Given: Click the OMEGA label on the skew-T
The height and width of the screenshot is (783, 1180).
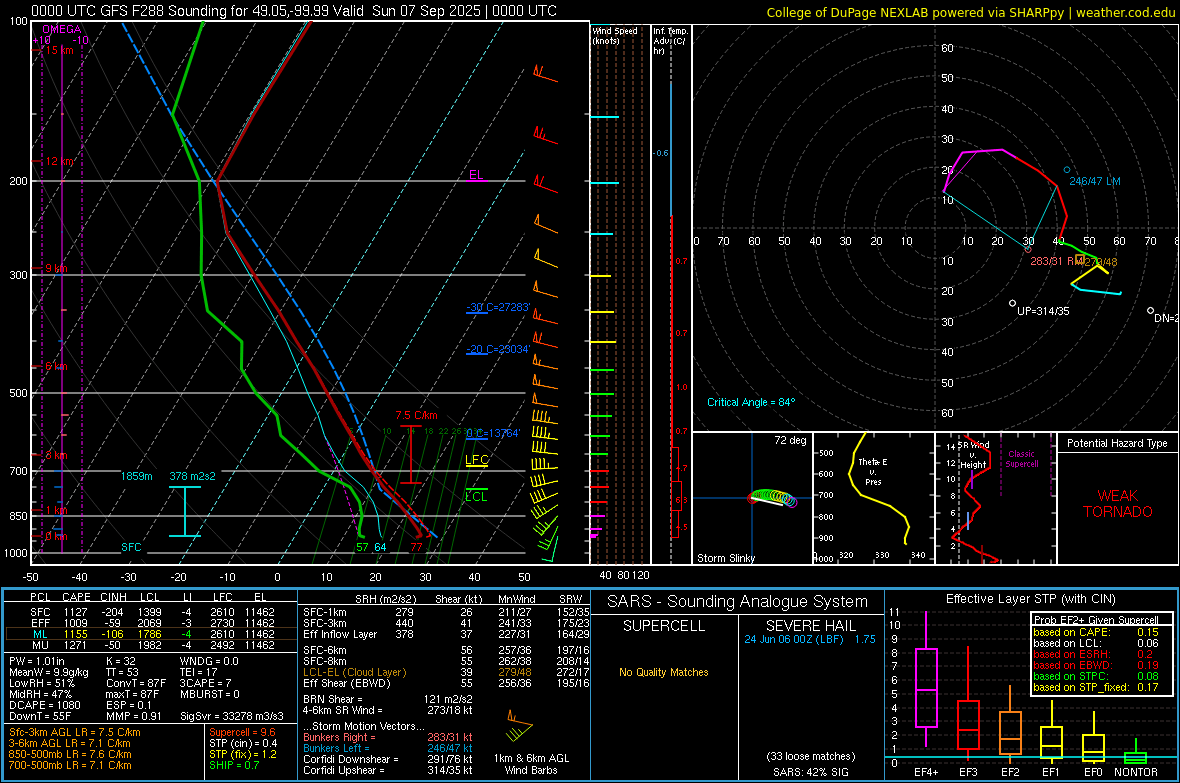Looking at the screenshot, I should (62, 29).
